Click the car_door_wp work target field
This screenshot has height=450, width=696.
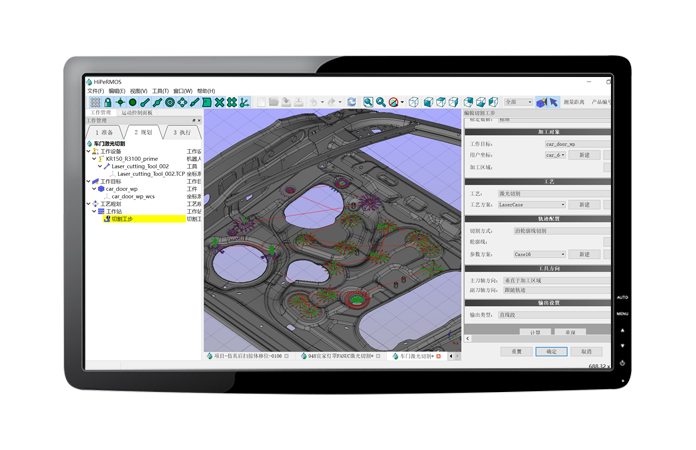pos(577,144)
